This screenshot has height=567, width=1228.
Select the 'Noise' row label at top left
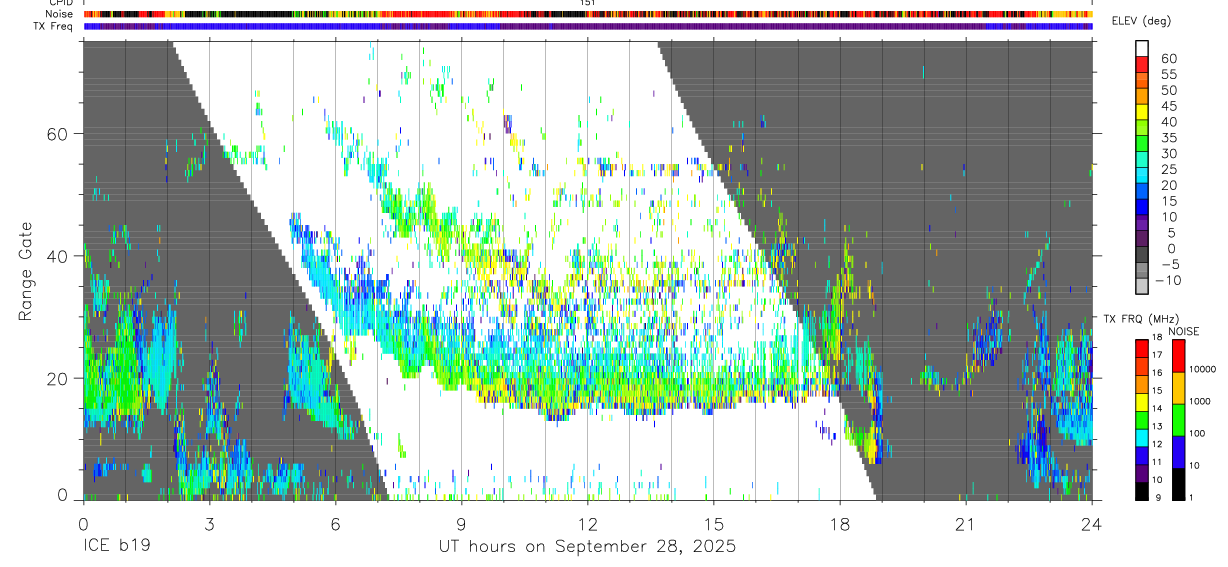[59, 14]
